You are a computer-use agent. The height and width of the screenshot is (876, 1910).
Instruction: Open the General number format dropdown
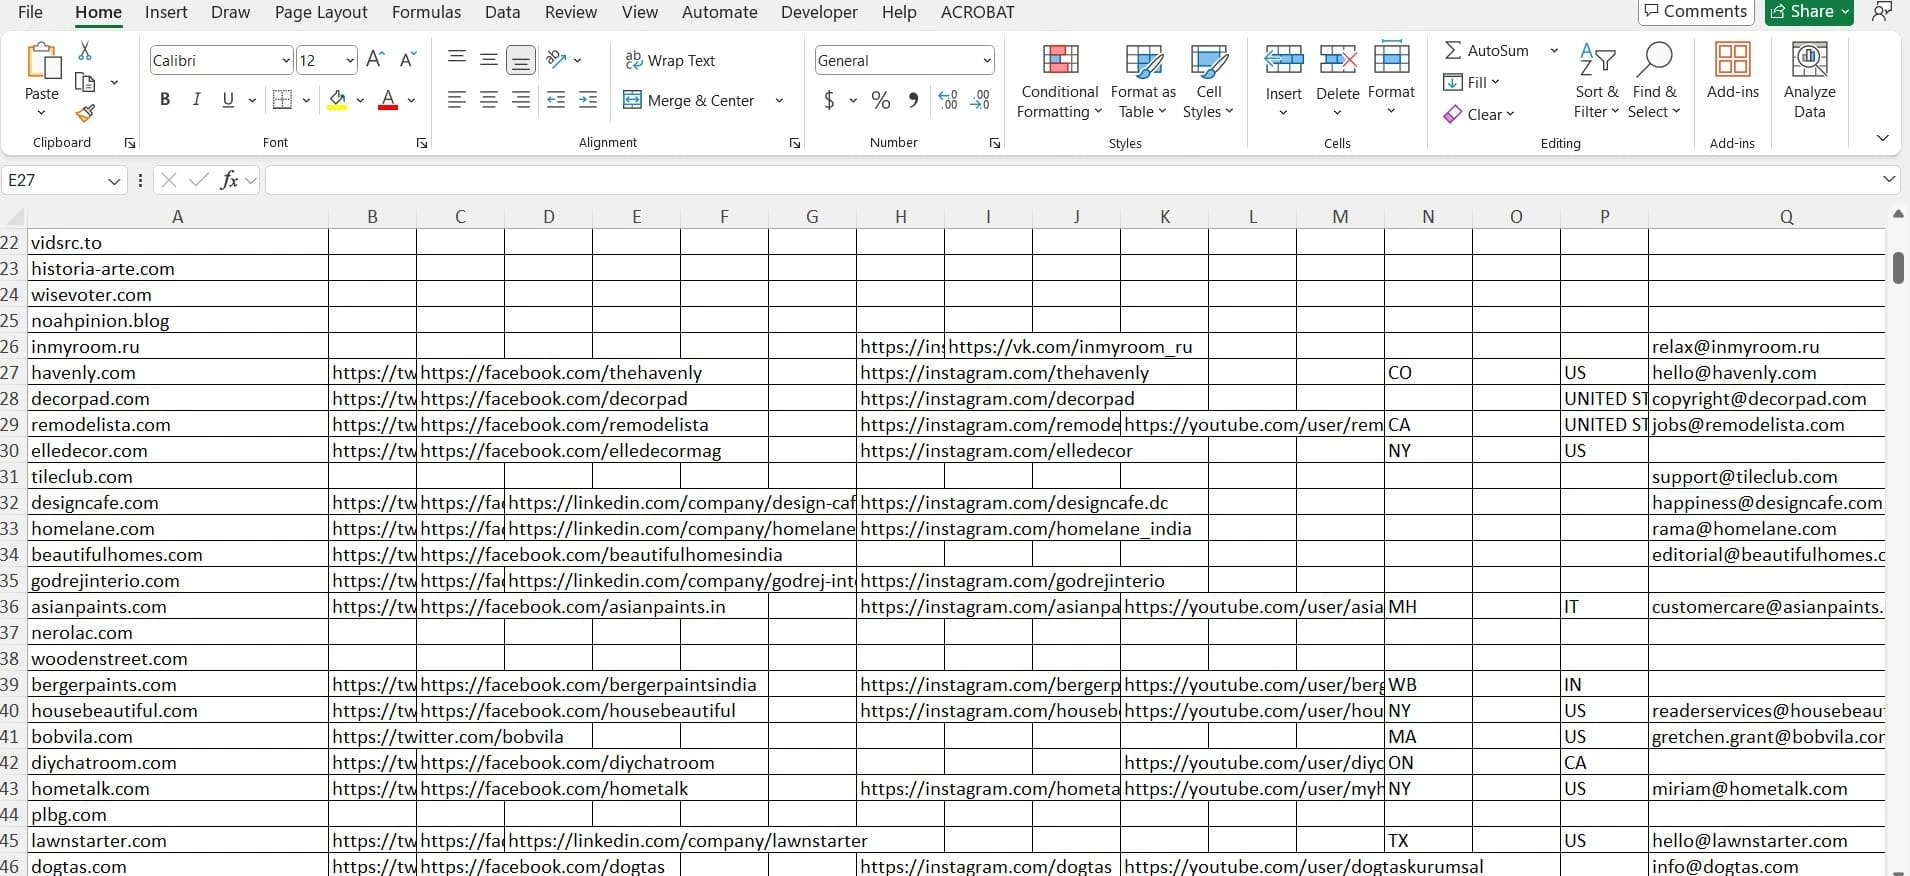tap(986, 60)
